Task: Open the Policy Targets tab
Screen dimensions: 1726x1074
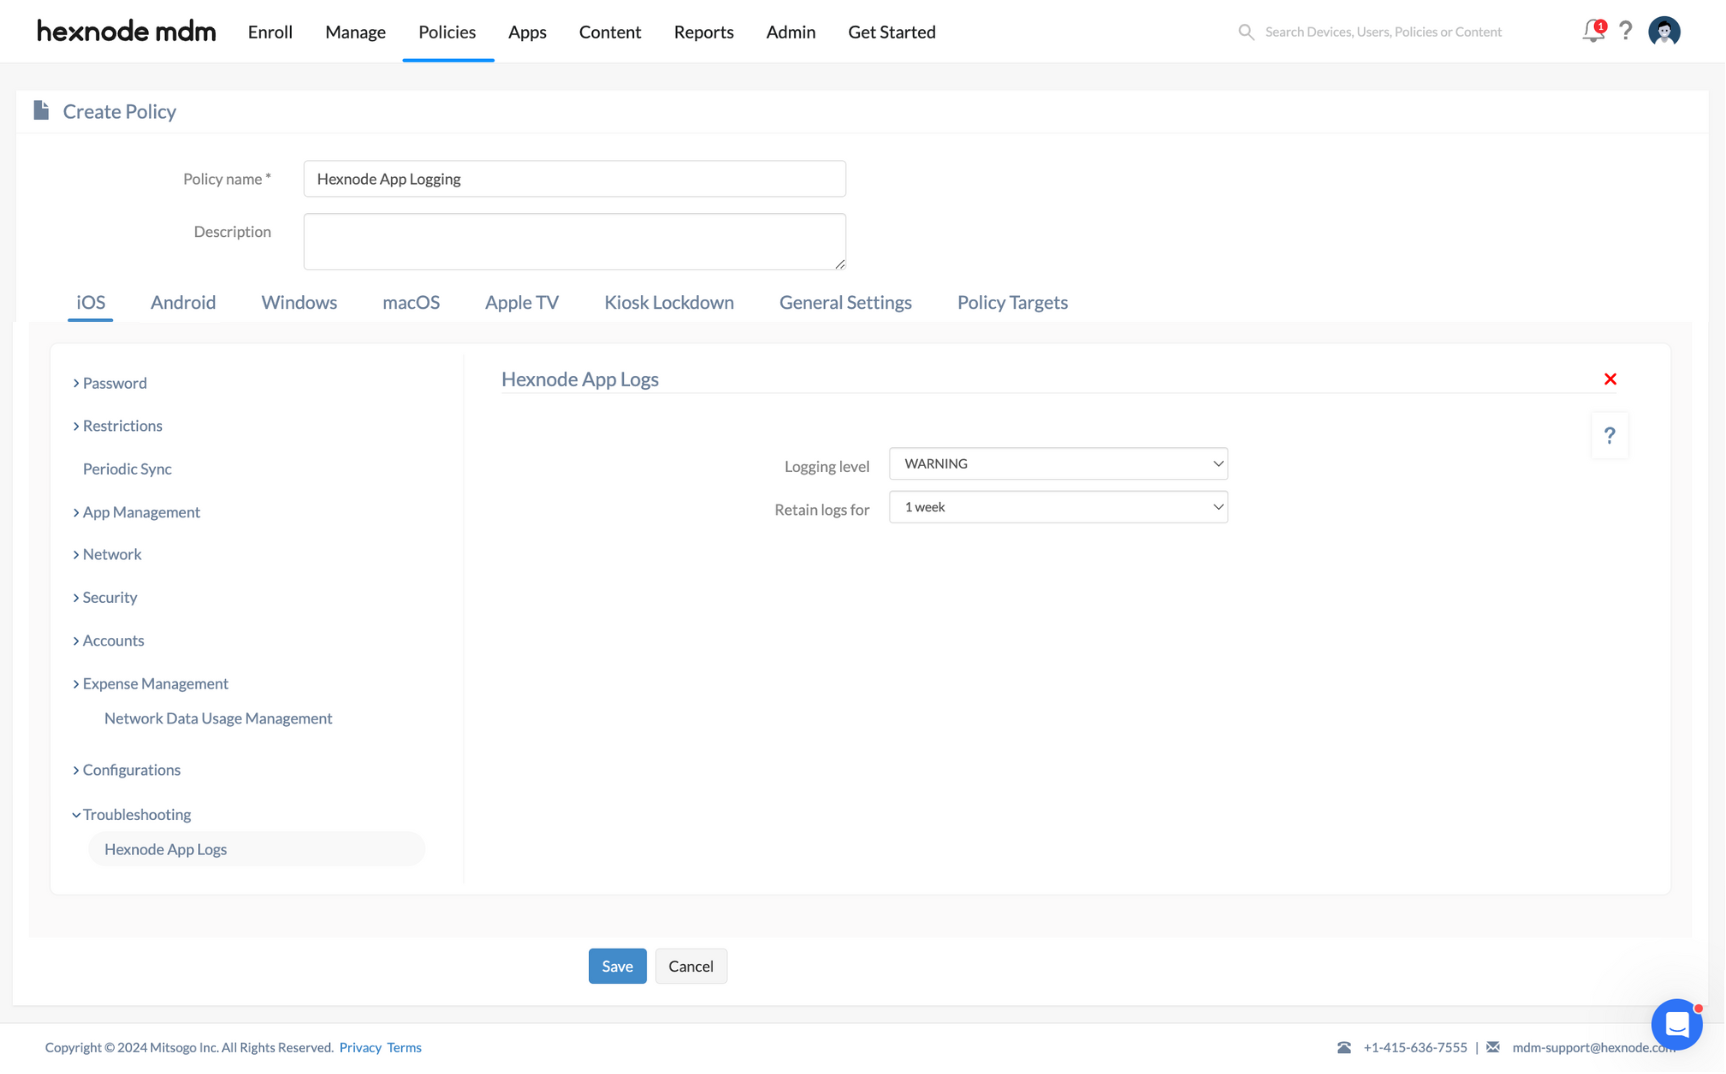Action: pos(1013,303)
